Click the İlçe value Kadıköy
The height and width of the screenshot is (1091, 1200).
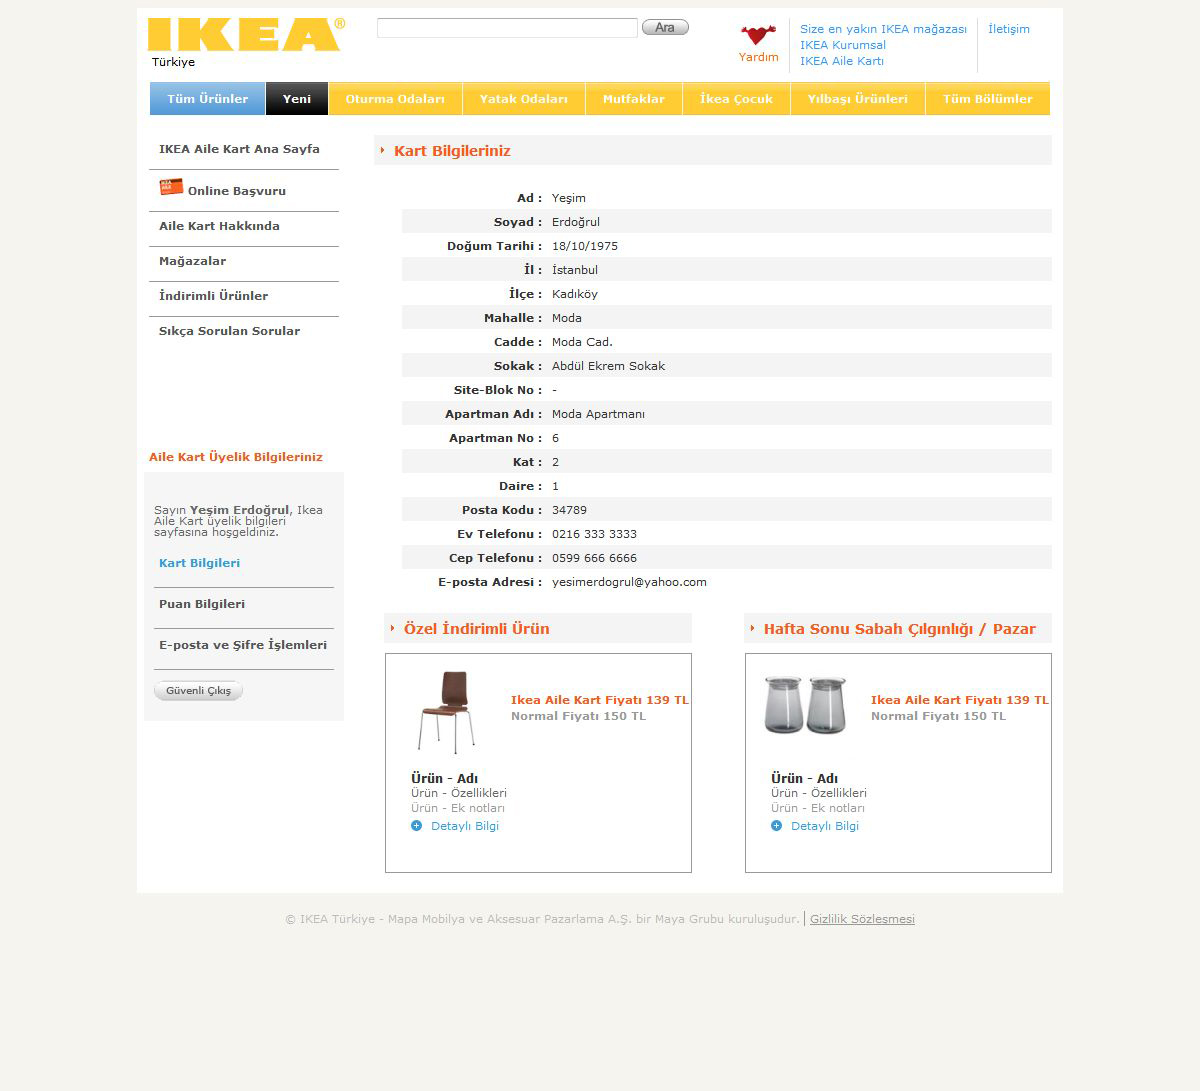pos(575,294)
